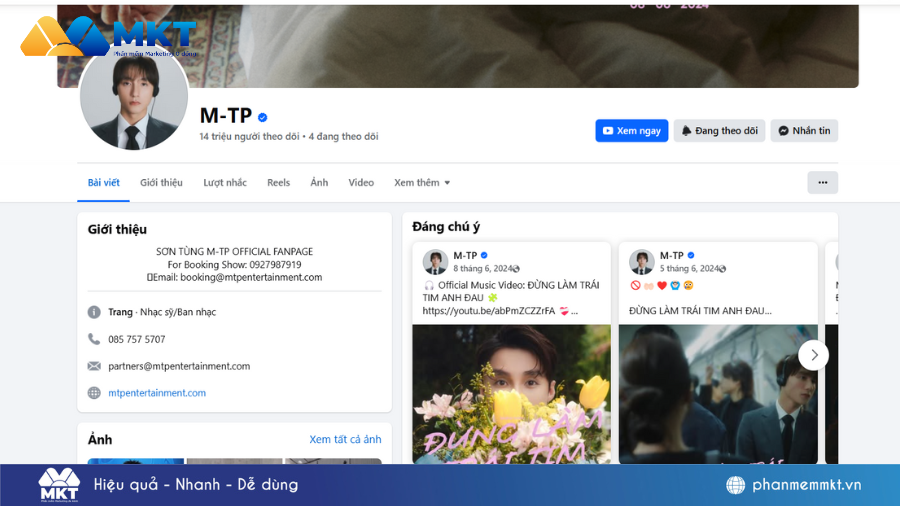Open the subway scene post image

(718, 394)
